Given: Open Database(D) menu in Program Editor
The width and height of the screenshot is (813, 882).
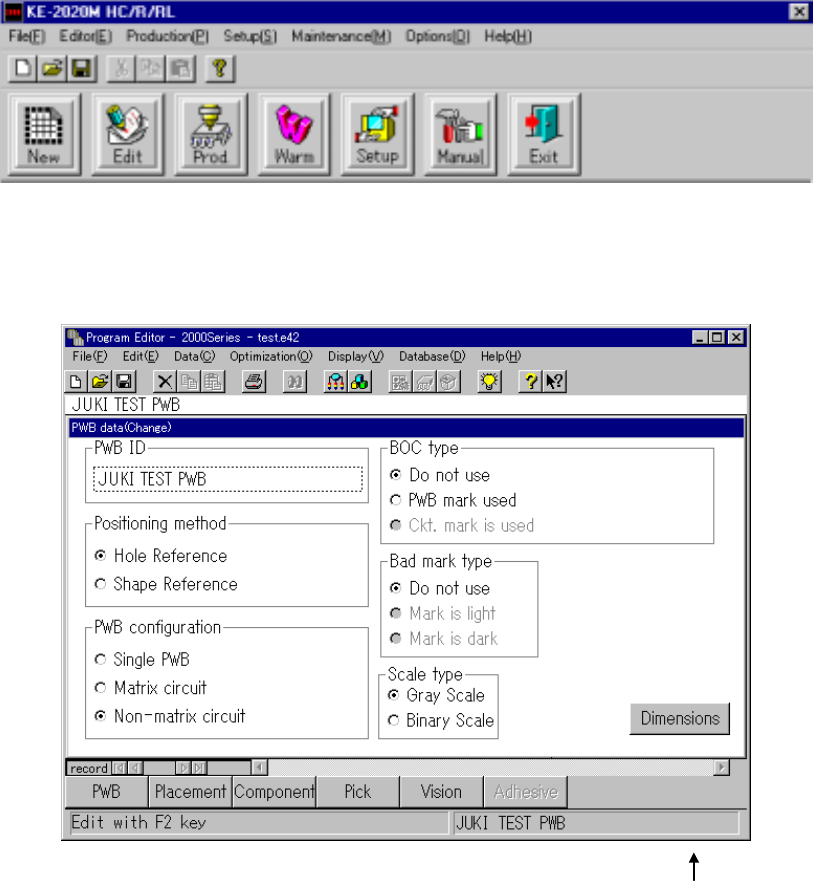Looking at the screenshot, I should coord(432,356).
